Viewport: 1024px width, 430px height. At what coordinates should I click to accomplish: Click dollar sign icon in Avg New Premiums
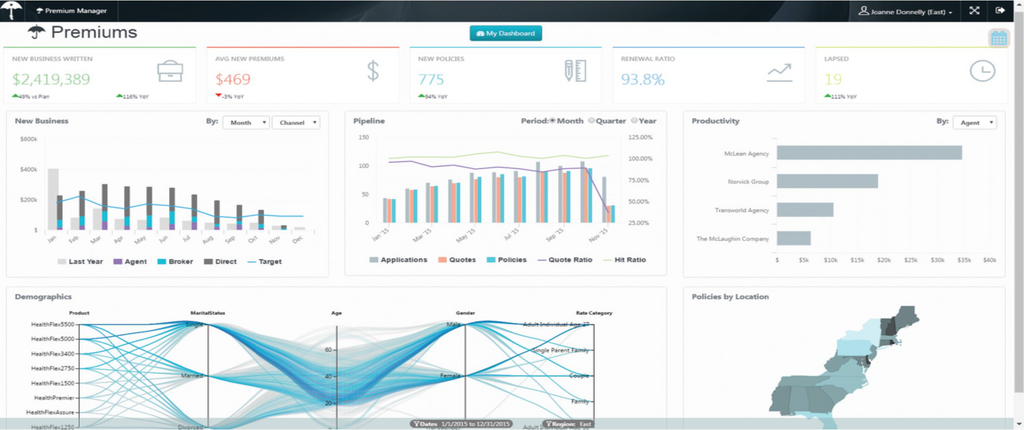pos(372,72)
